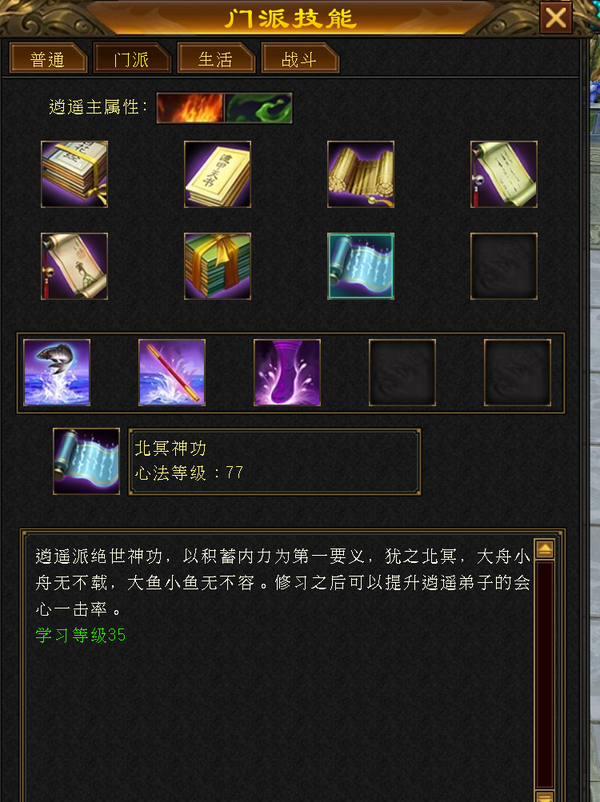
Task: Select the red flute over water skill
Action: (172, 373)
